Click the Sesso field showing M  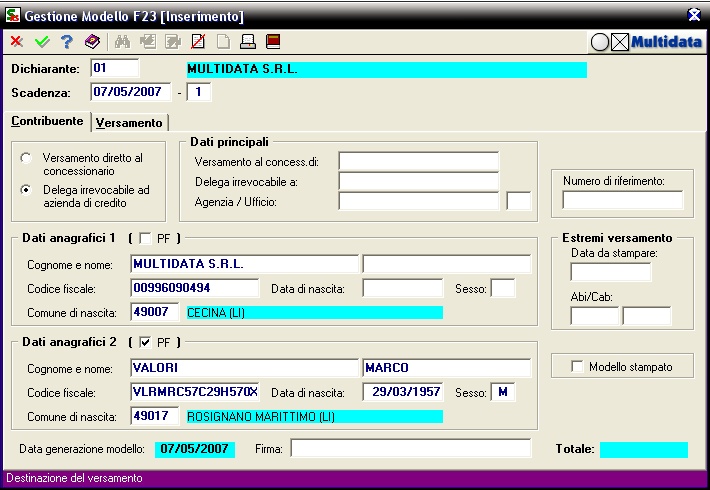(x=503, y=392)
